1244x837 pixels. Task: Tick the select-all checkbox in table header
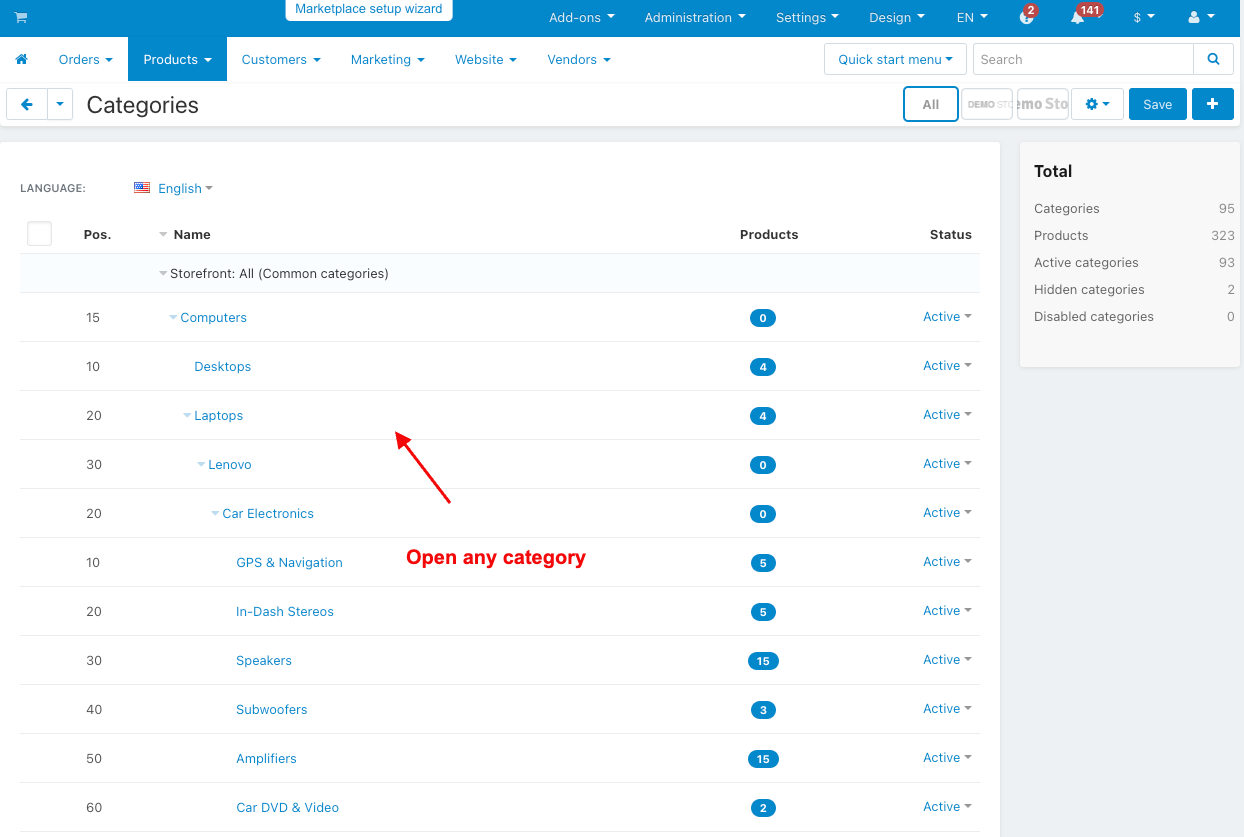point(39,234)
